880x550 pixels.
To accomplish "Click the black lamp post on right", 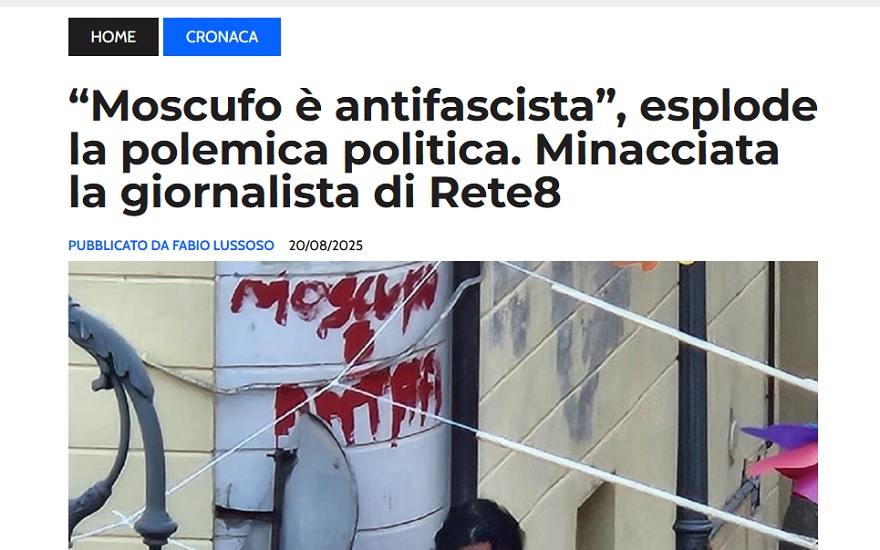I will [693, 405].
